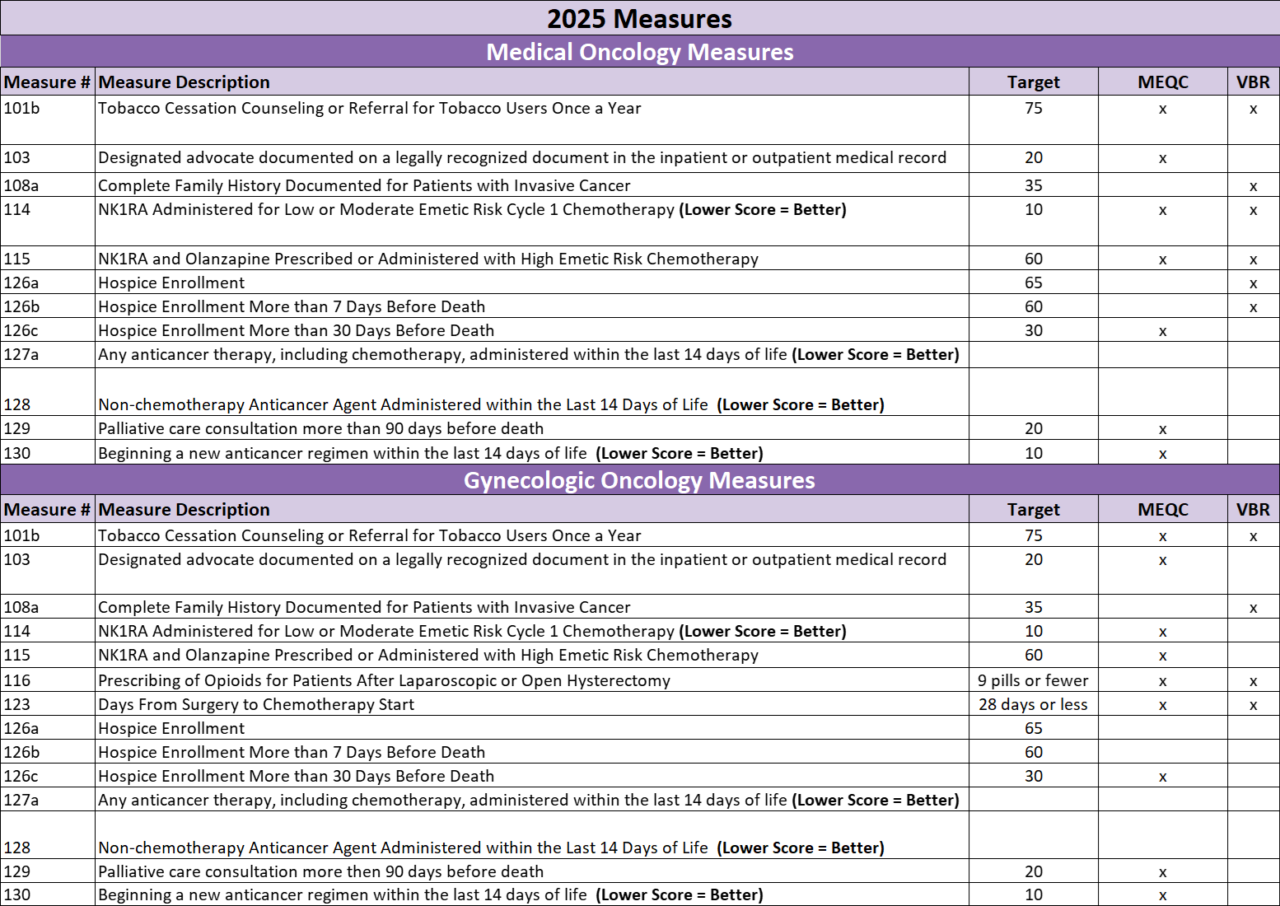Select the Target cell containing 65
Viewport: 1280px width, 906px height.
pos(1033,728)
